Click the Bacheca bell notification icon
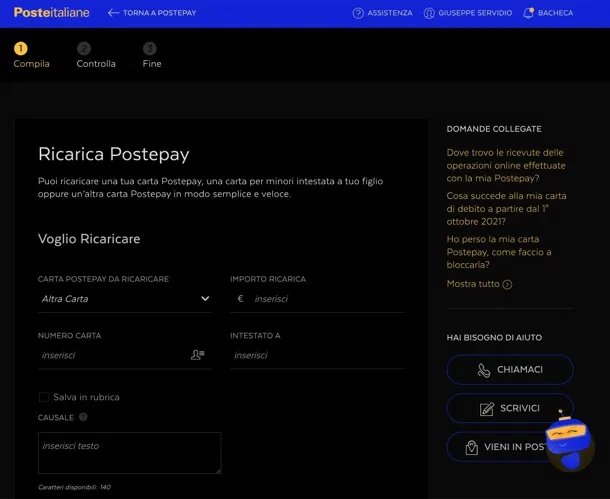610x499 pixels. [528, 13]
